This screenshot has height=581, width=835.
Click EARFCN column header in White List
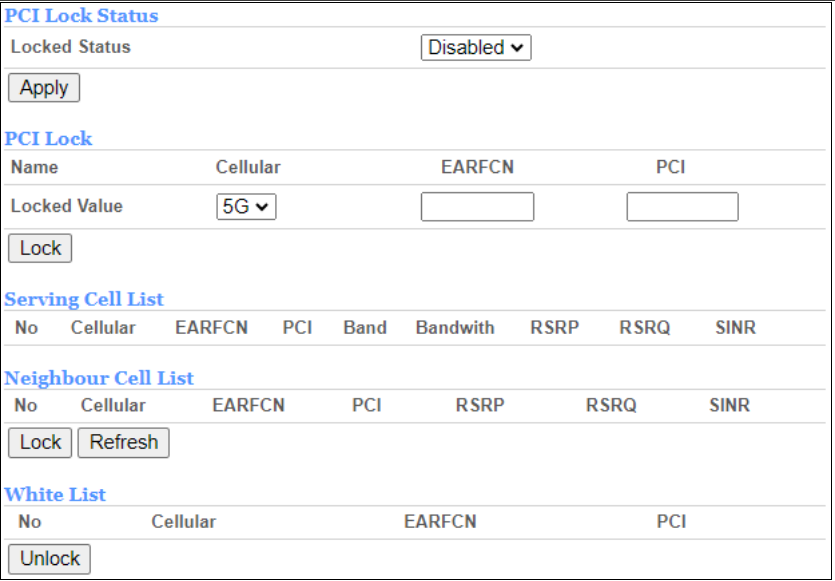tap(440, 521)
